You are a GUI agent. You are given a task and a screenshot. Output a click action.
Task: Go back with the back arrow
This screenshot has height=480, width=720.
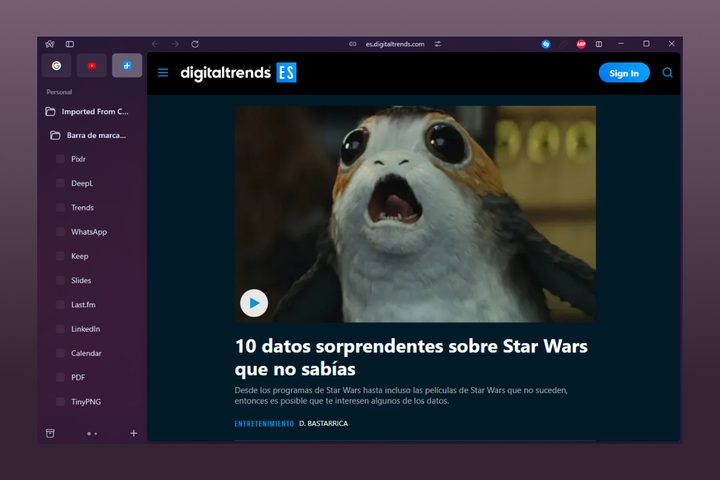(x=155, y=44)
